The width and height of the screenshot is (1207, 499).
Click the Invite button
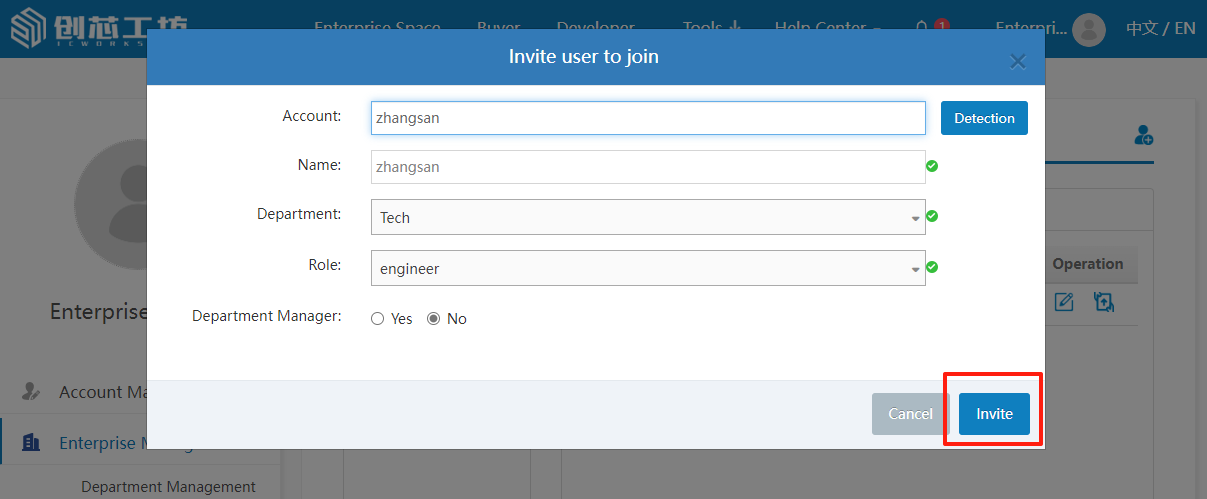tap(994, 414)
